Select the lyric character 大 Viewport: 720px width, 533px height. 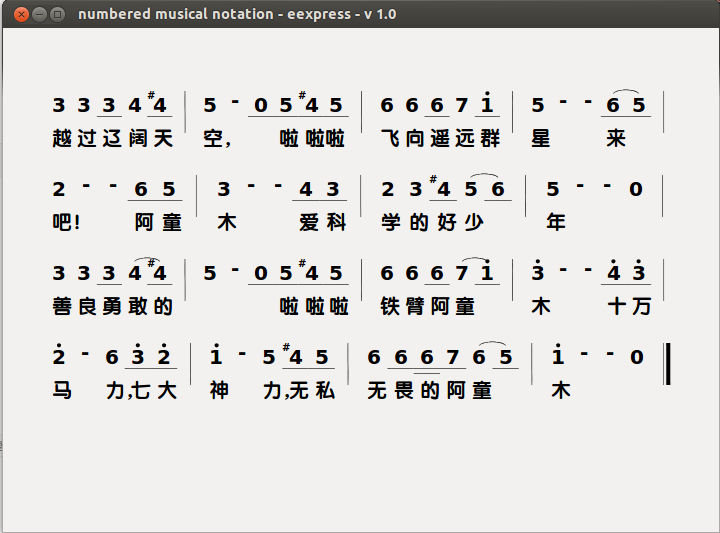[x=167, y=391]
